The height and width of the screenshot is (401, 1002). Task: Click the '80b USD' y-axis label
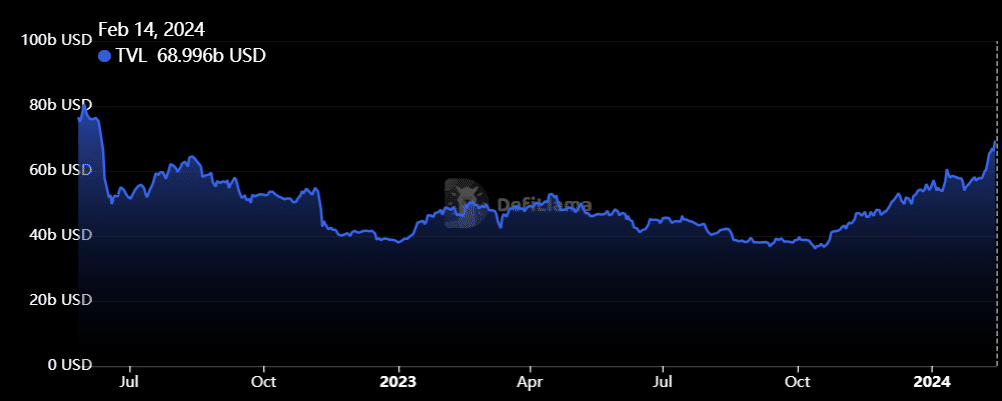pos(61,105)
